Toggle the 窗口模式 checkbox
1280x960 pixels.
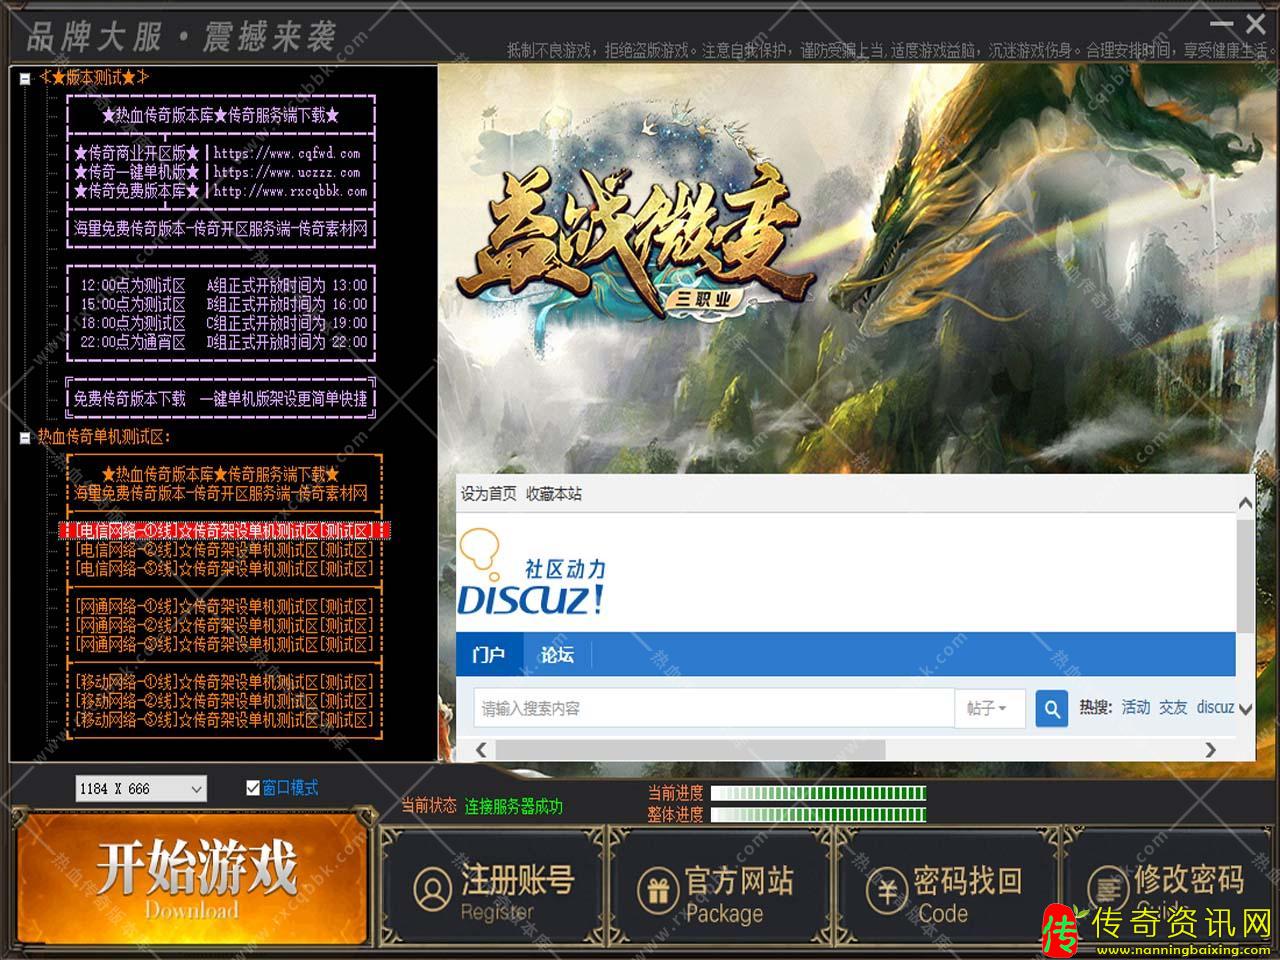(x=253, y=788)
